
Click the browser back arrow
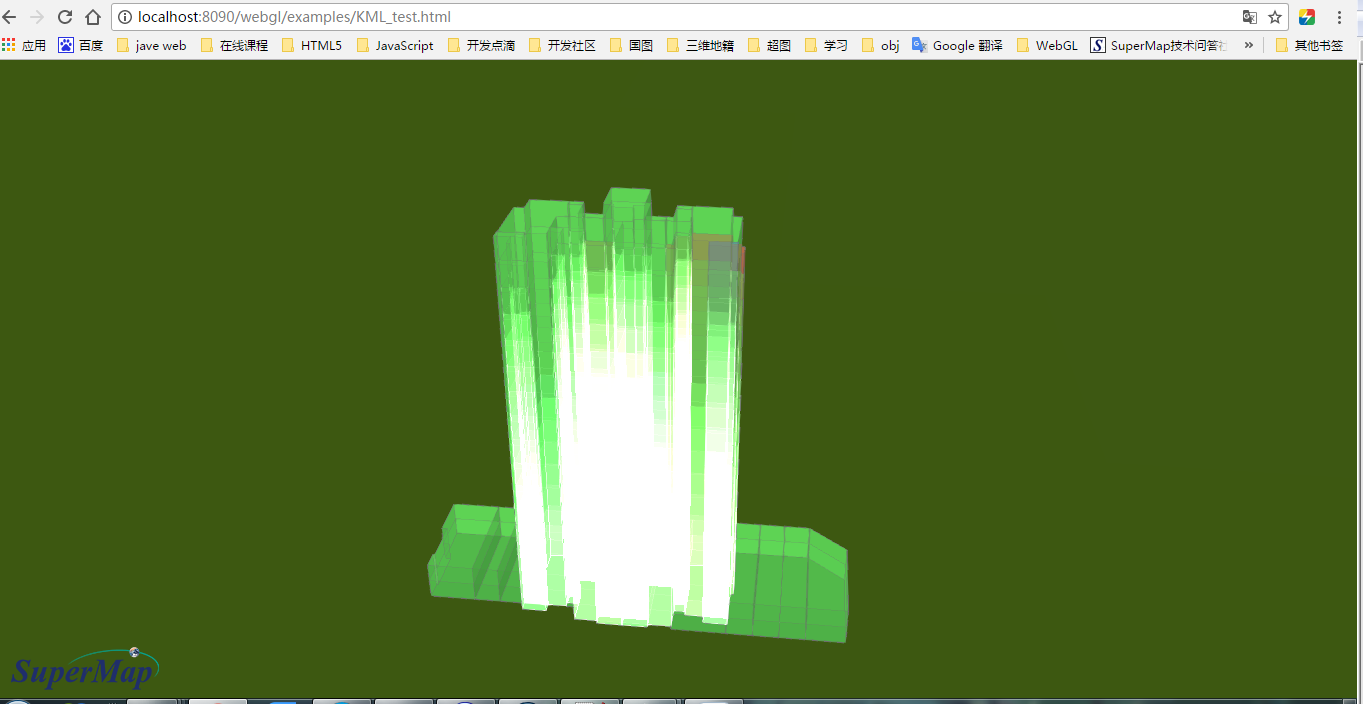[x=10, y=17]
